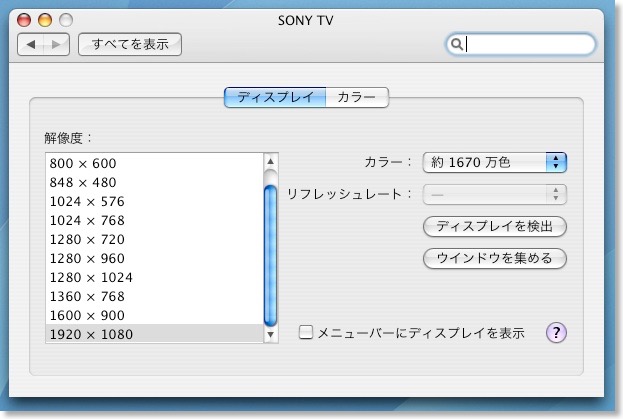Select the 1920 × 1080 resolution
The height and width of the screenshot is (419, 623).
coord(154,334)
